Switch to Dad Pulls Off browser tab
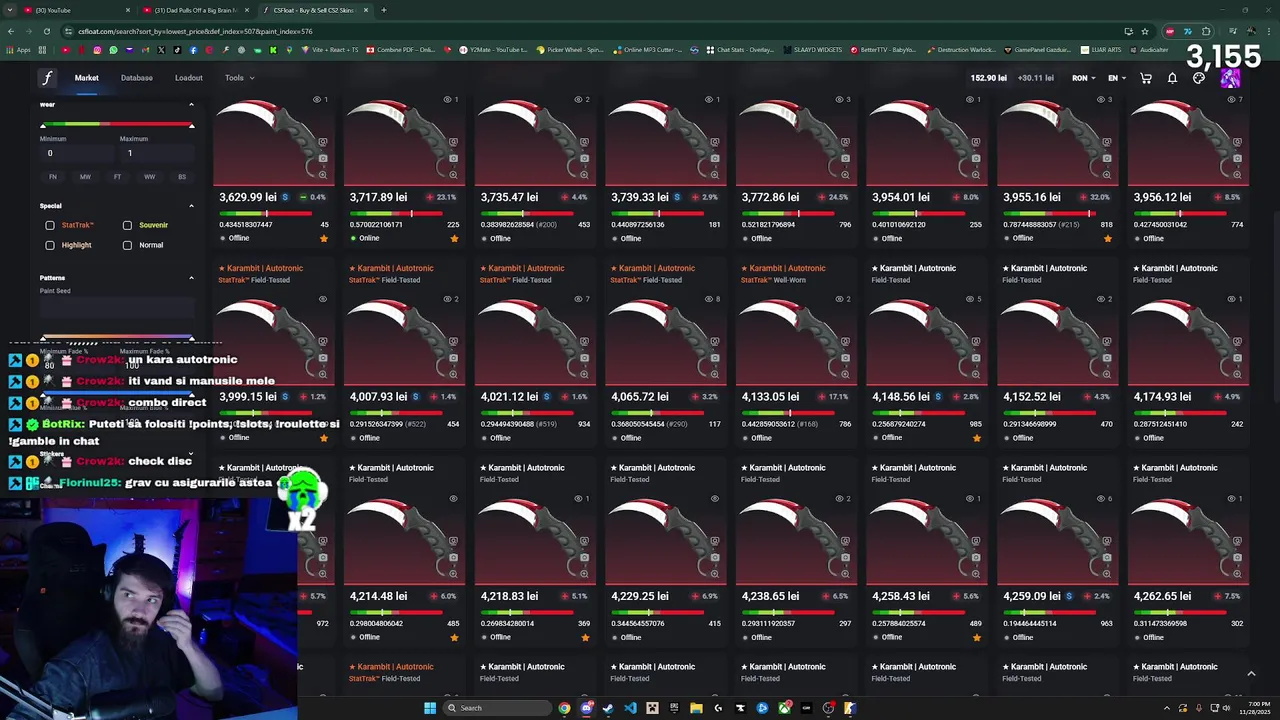 (x=196, y=10)
